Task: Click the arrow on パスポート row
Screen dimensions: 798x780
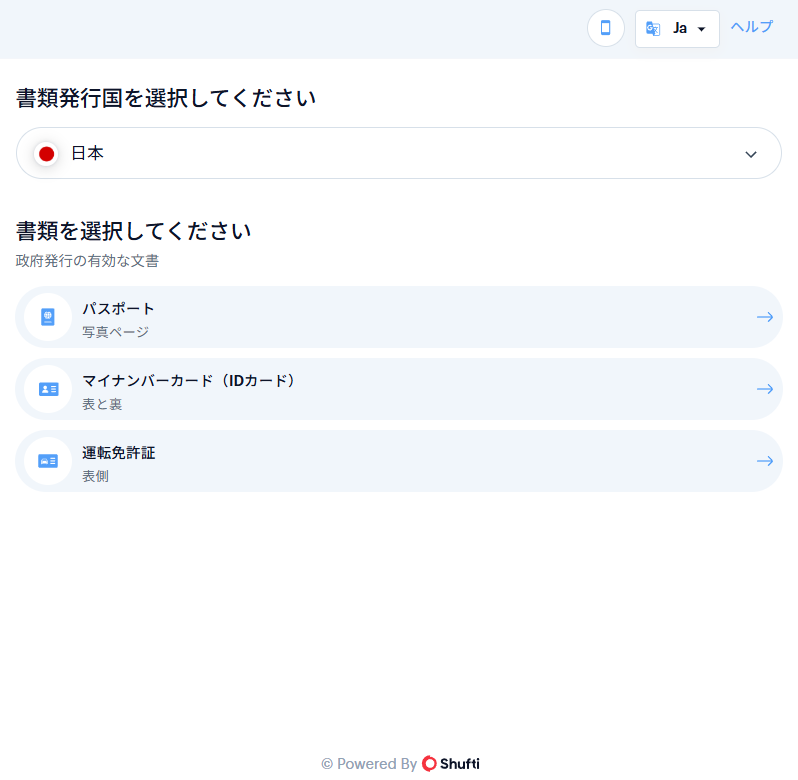Action: pyautogui.click(x=764, y=317)
